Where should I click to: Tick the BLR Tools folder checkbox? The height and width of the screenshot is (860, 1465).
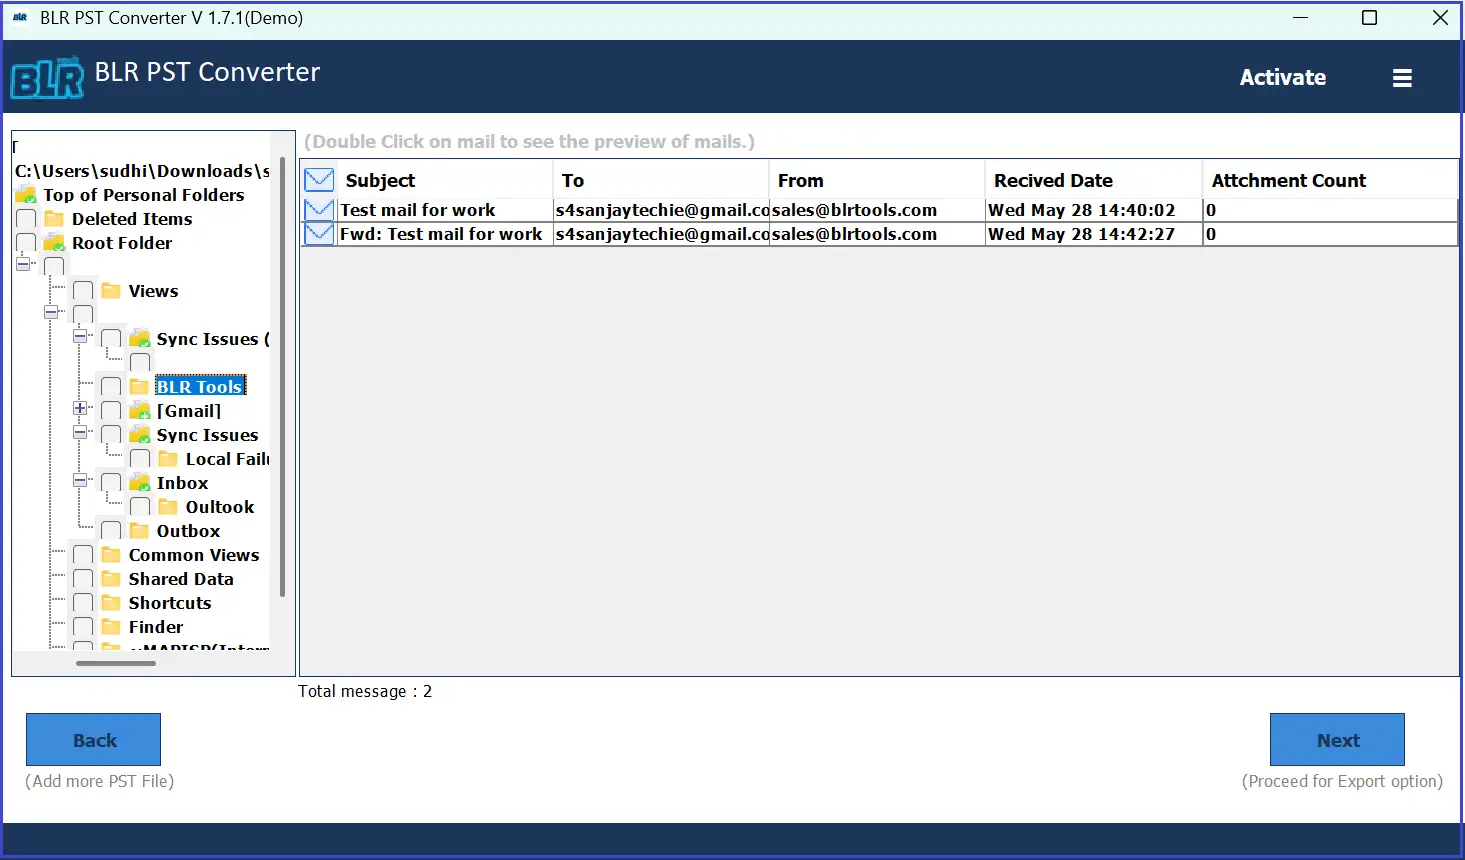coord(111,387)
